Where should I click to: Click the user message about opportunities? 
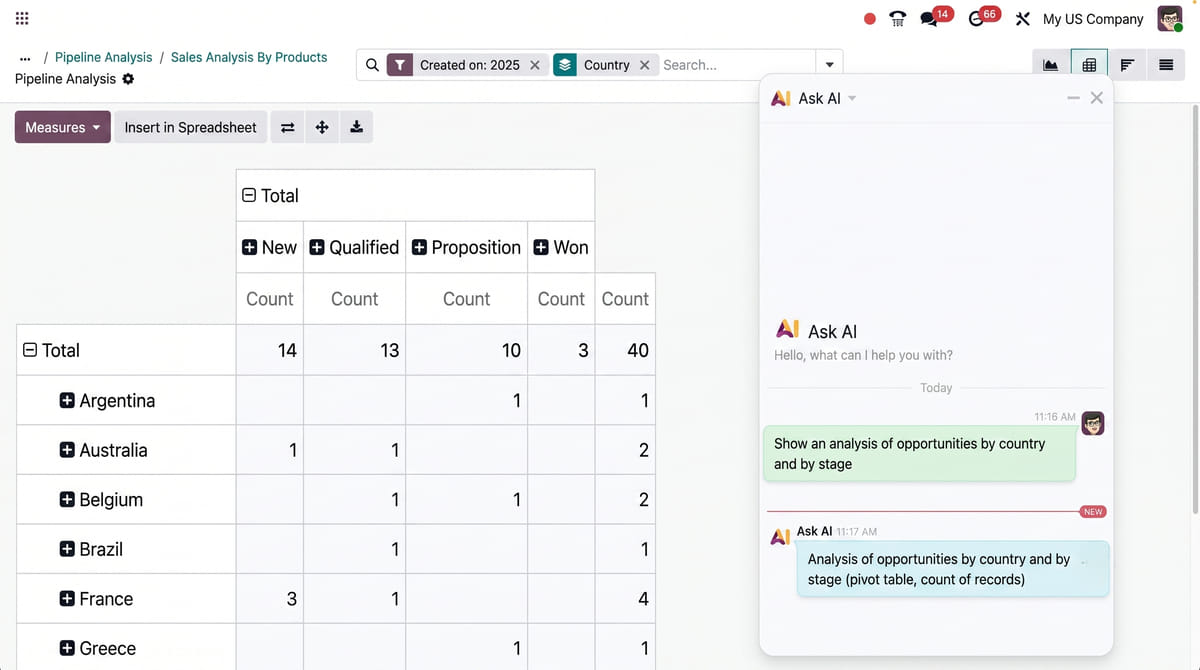pyautogui.click(x=919, y=453)
